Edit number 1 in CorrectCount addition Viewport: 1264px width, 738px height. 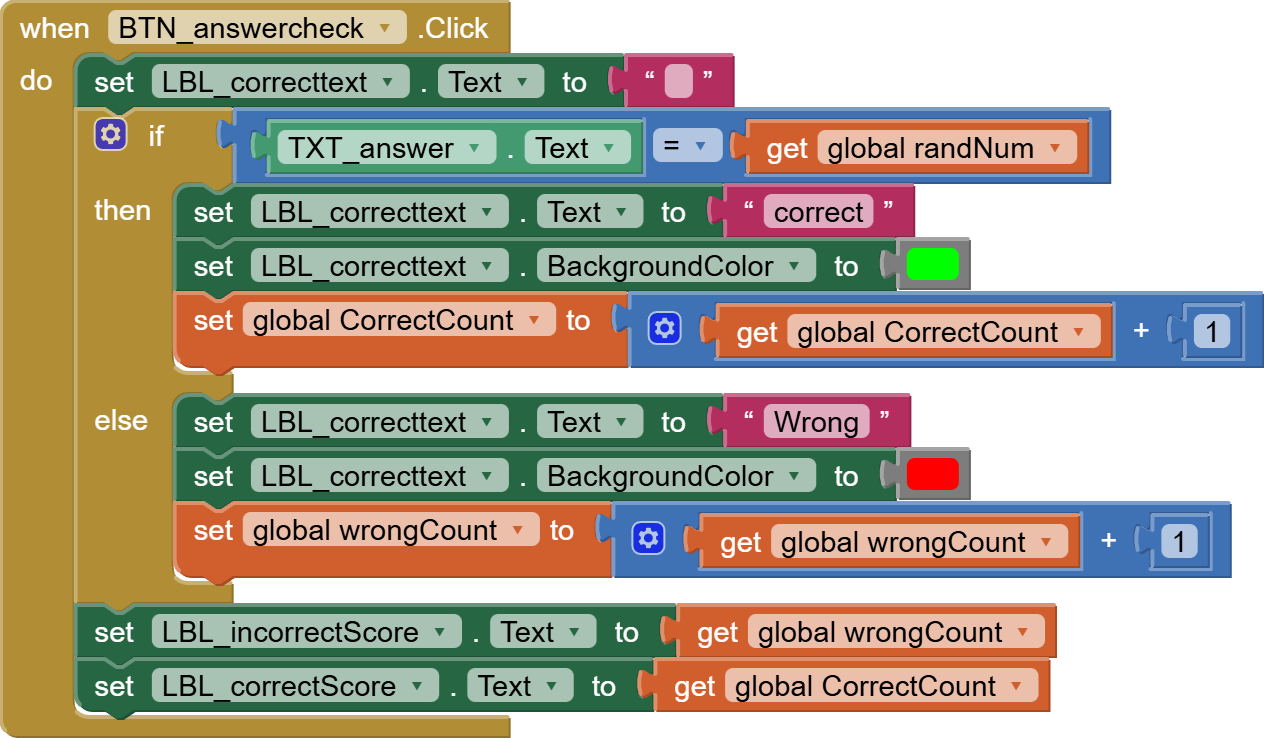pos(1212,331)
